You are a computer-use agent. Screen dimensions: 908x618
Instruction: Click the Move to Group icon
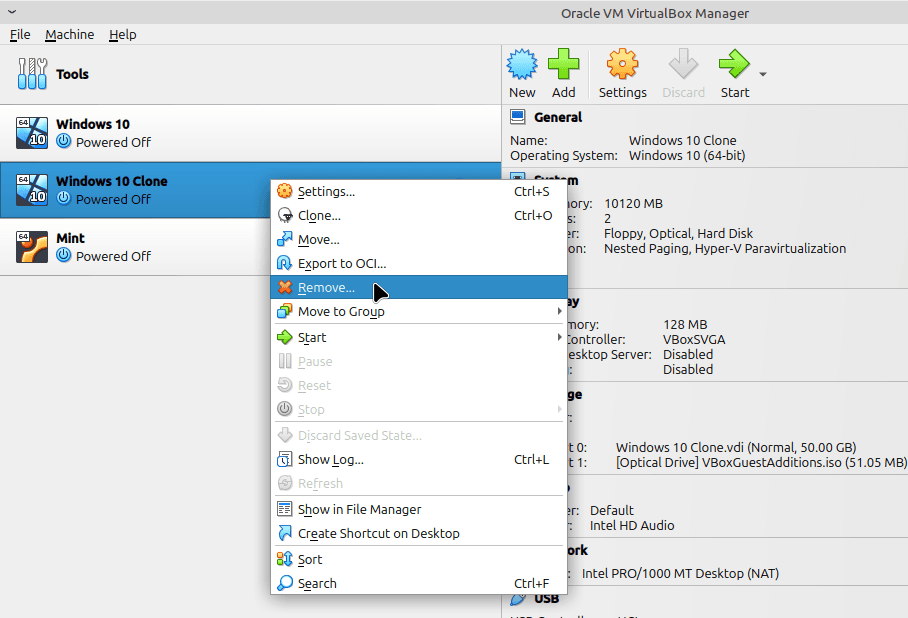coord(284,311)
